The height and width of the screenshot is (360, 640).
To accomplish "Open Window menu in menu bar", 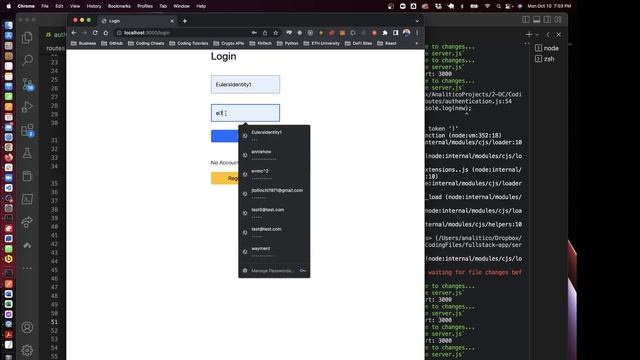I will [181, 6].
